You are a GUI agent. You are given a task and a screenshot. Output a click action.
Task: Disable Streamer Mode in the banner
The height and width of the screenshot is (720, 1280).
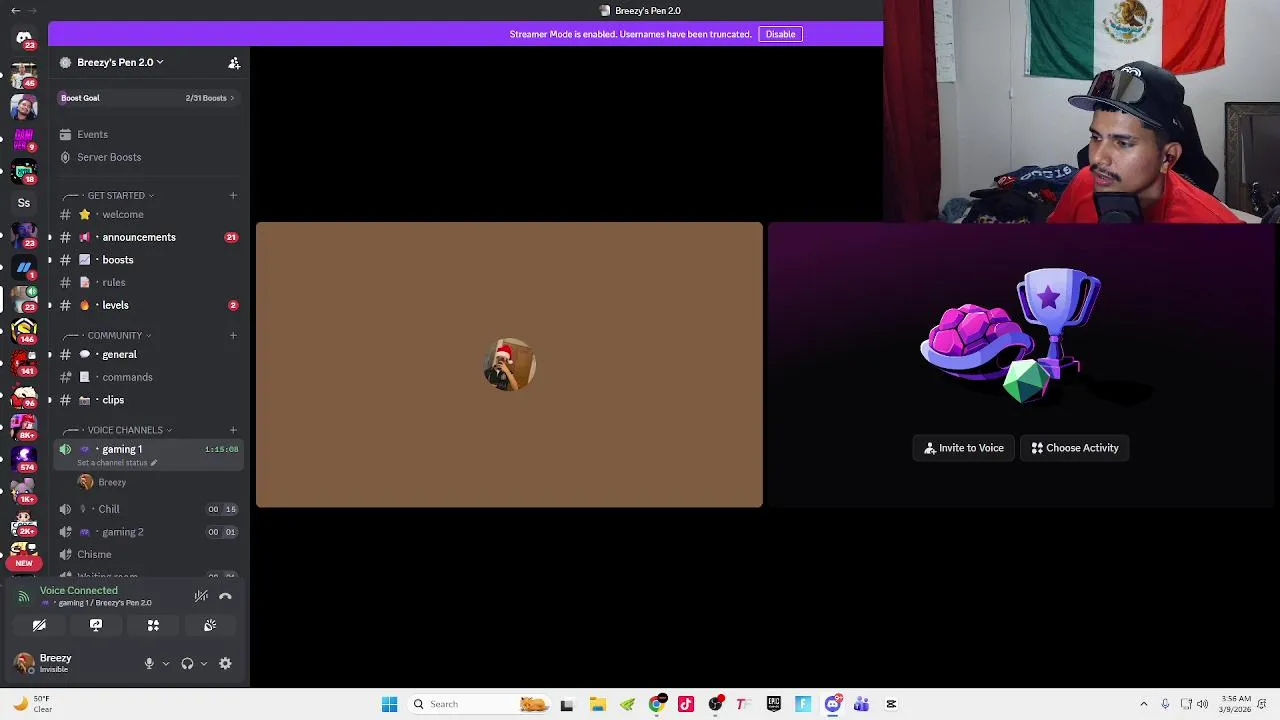[x=780, y=34]
